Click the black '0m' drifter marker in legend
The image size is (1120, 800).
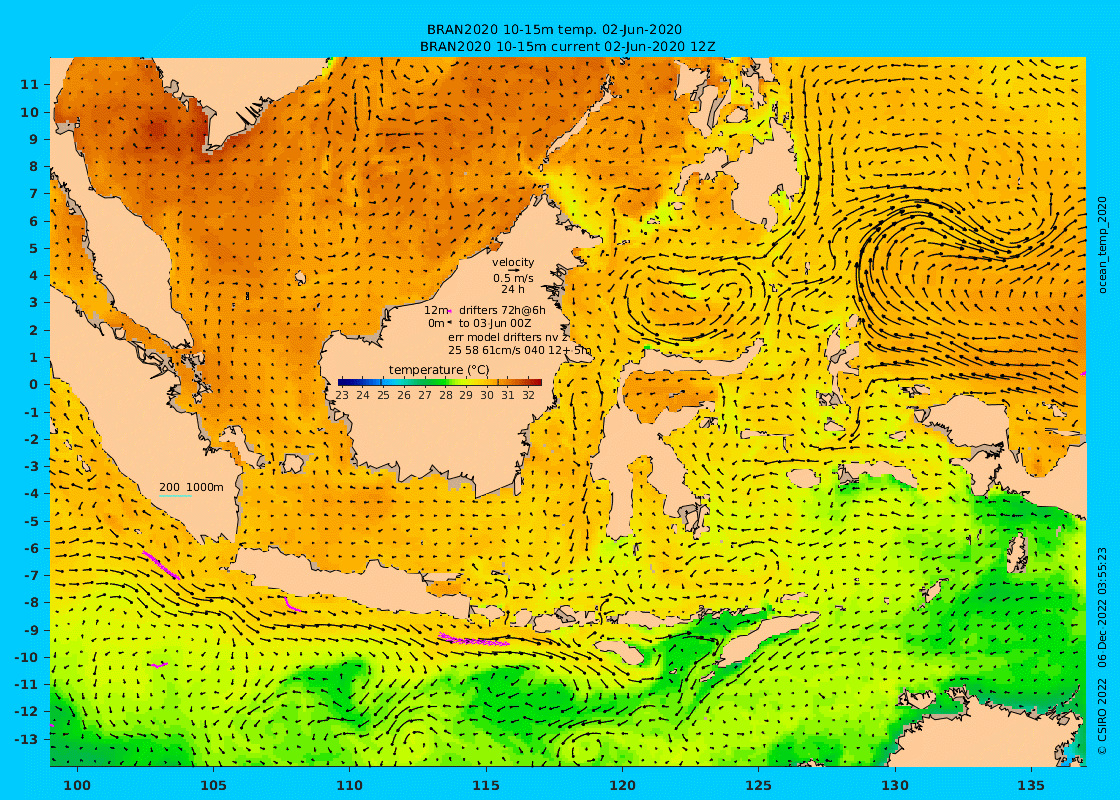tap(450, 323)
